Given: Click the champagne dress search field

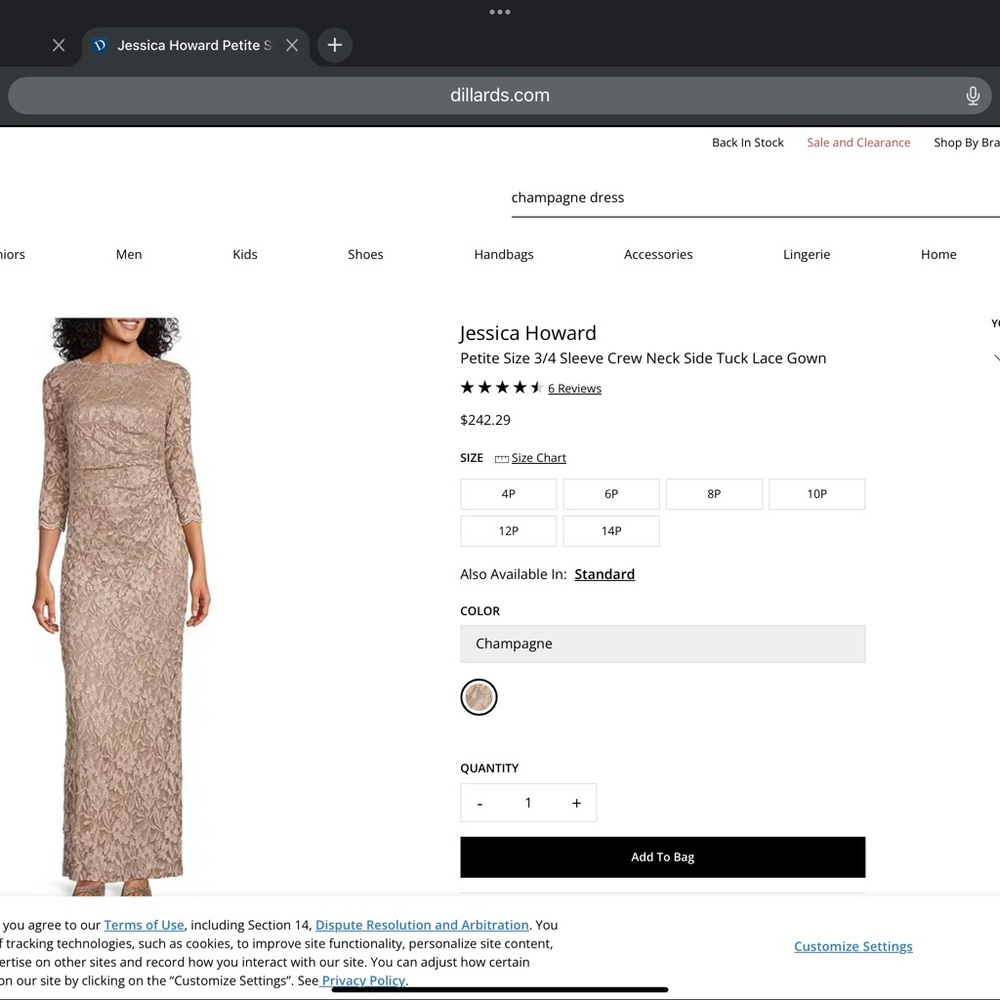Looking at the screenshot, I should pos(755,198).
